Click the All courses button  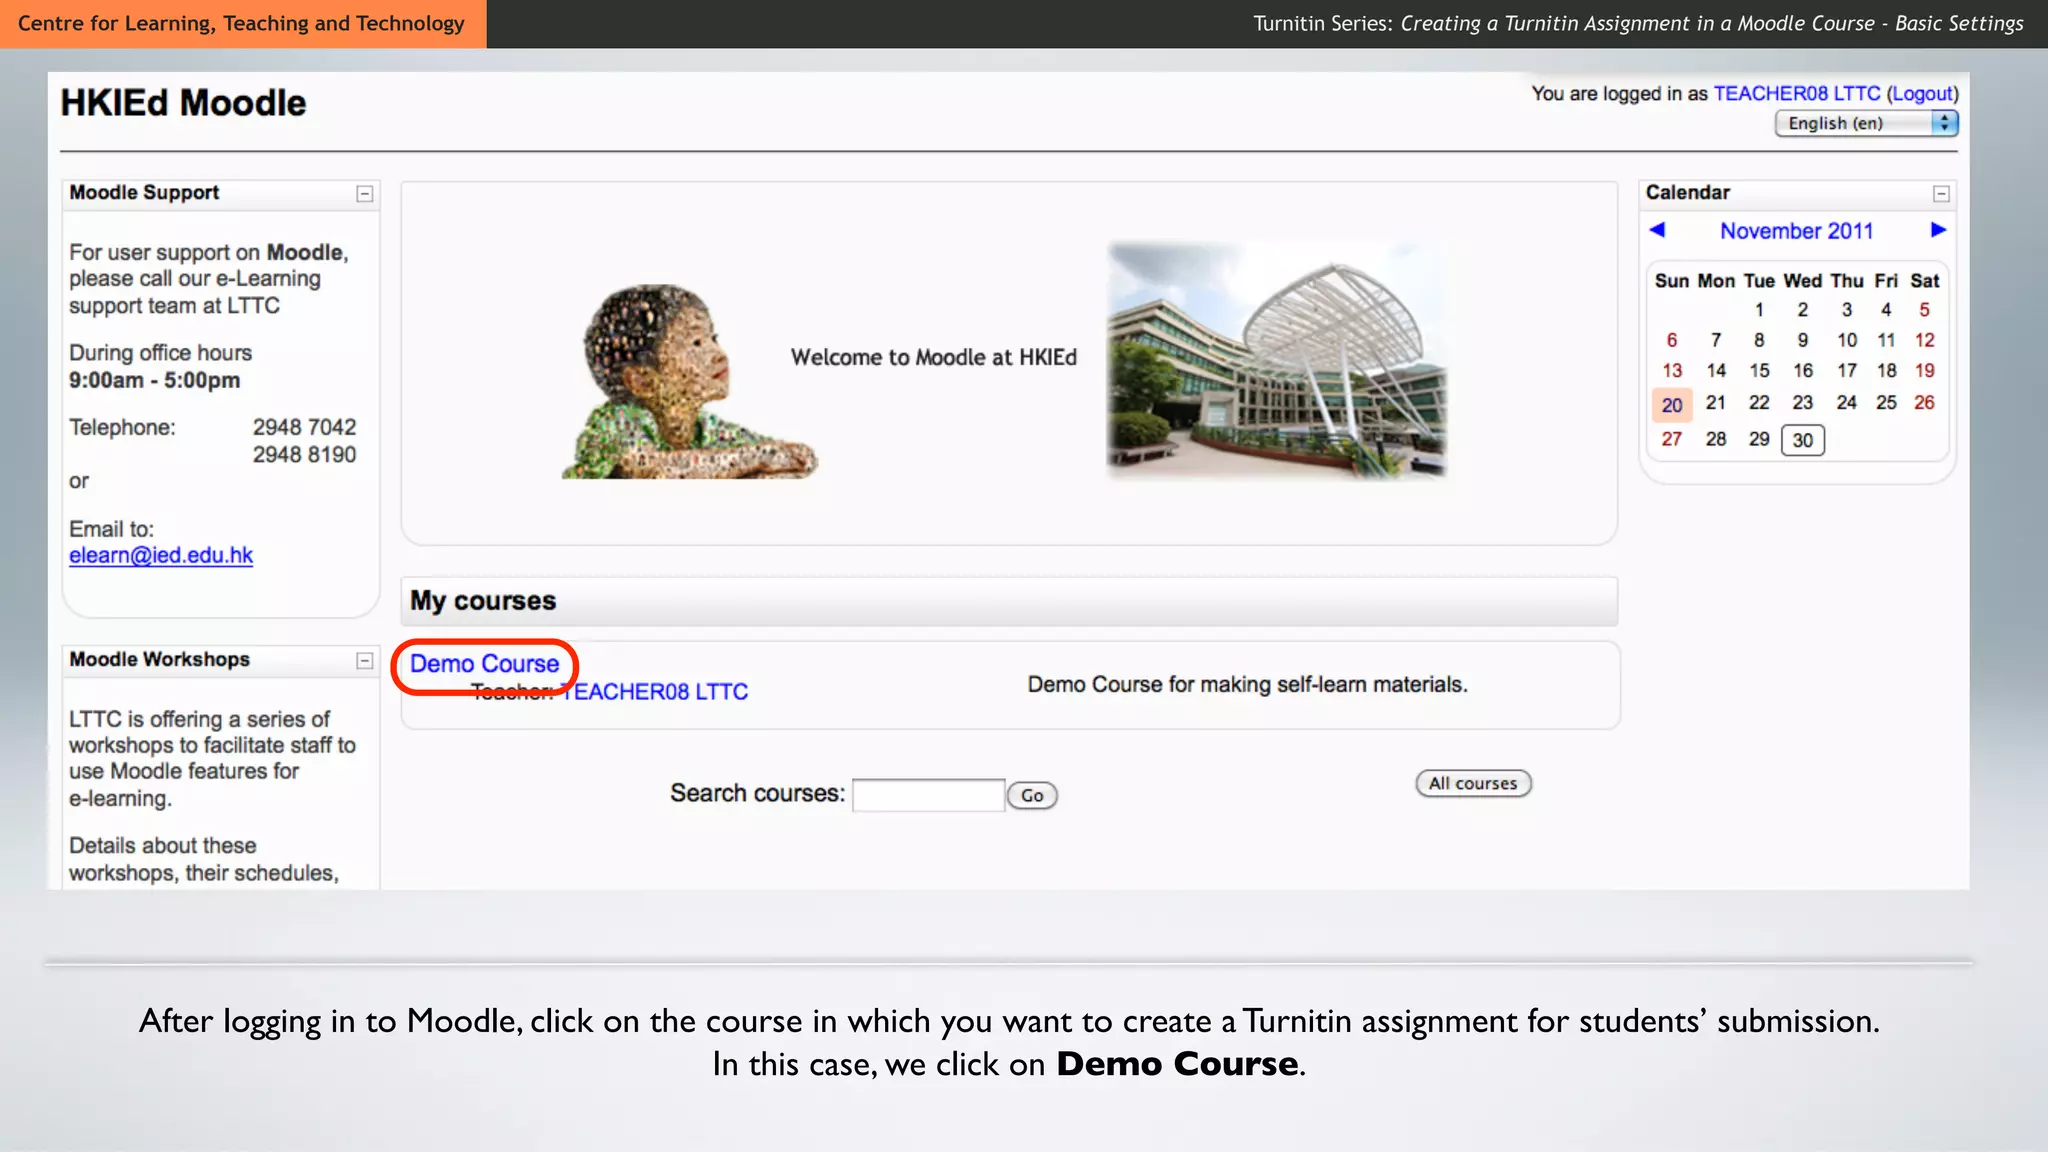[1472, 784]
